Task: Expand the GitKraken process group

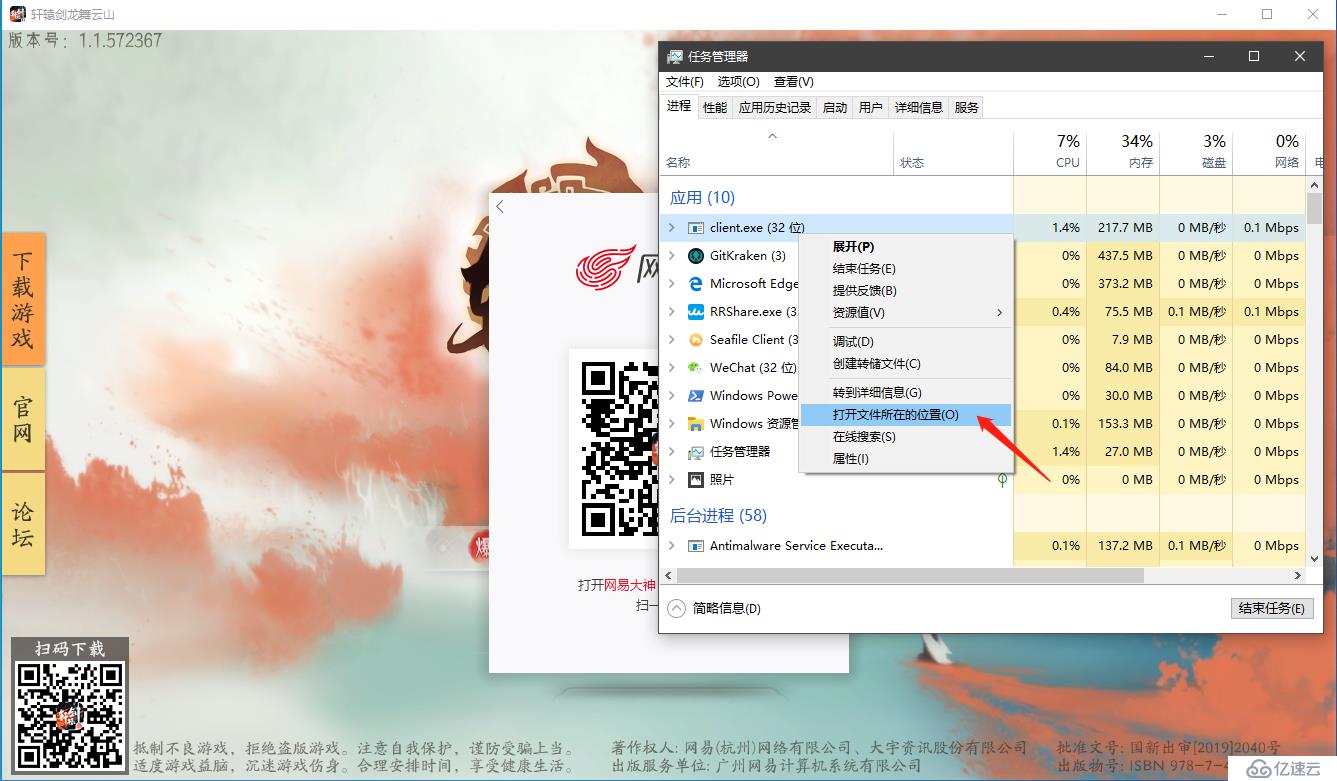Action: click(x=672, y=256)
